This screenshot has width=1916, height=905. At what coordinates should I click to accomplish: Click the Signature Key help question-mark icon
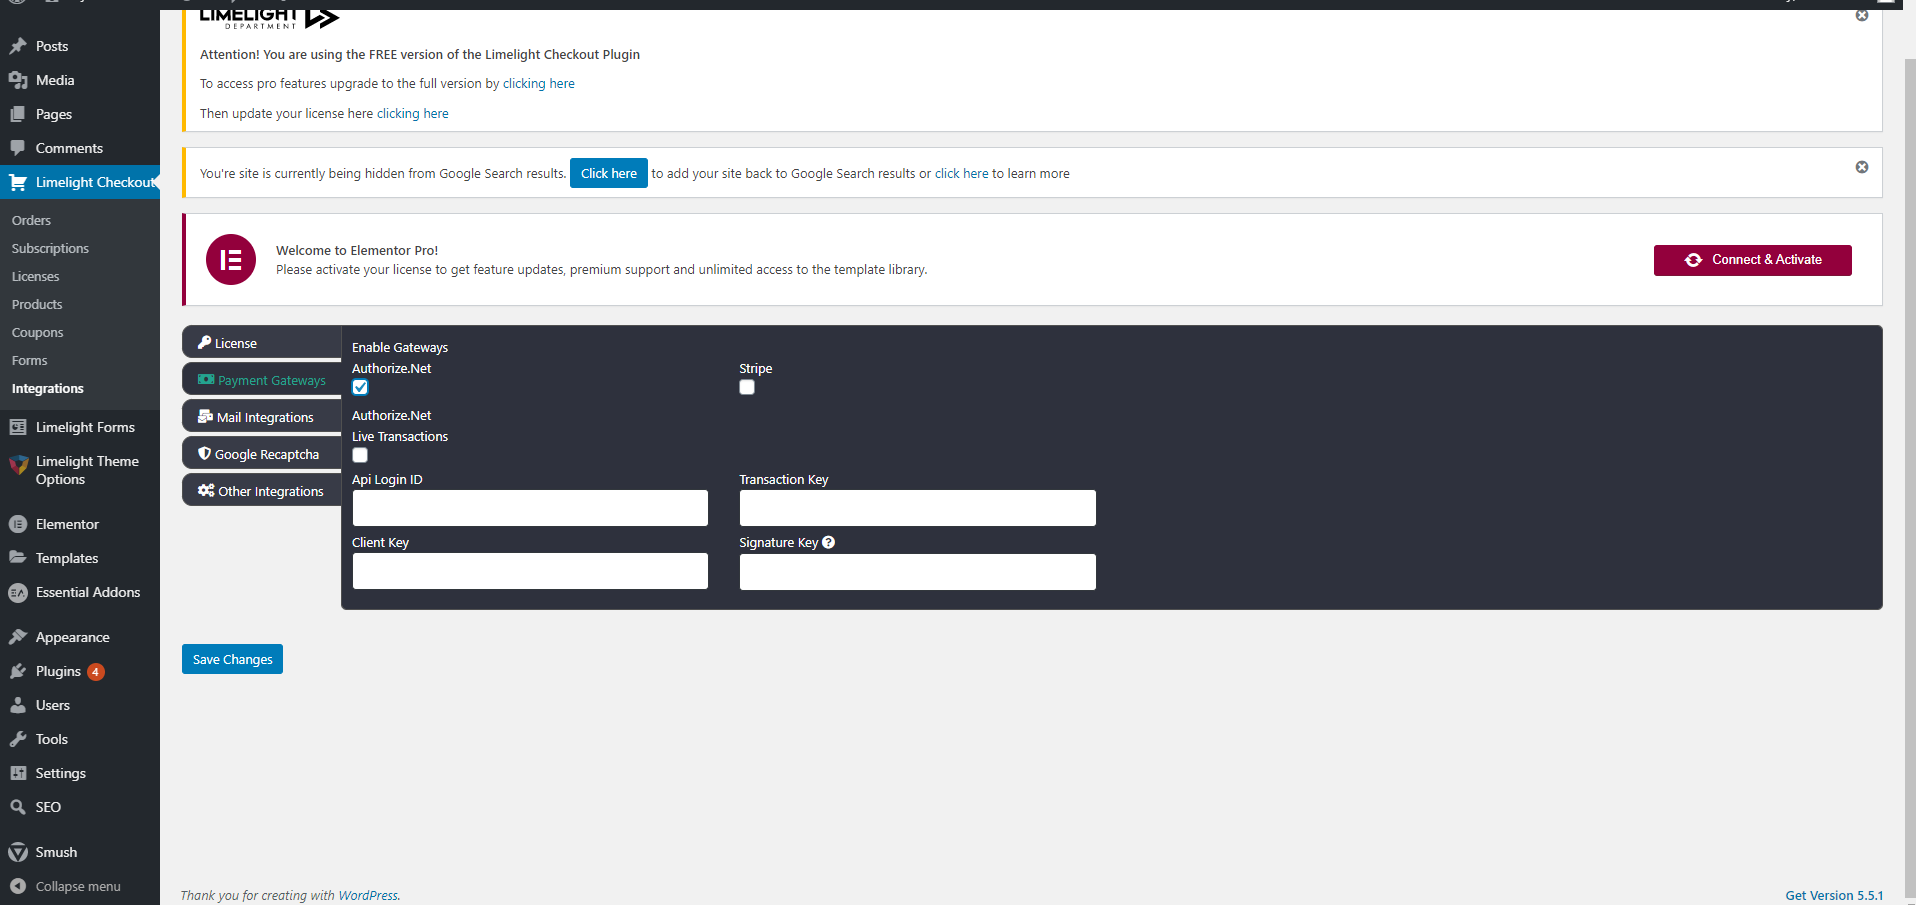(x=828, y=542)
